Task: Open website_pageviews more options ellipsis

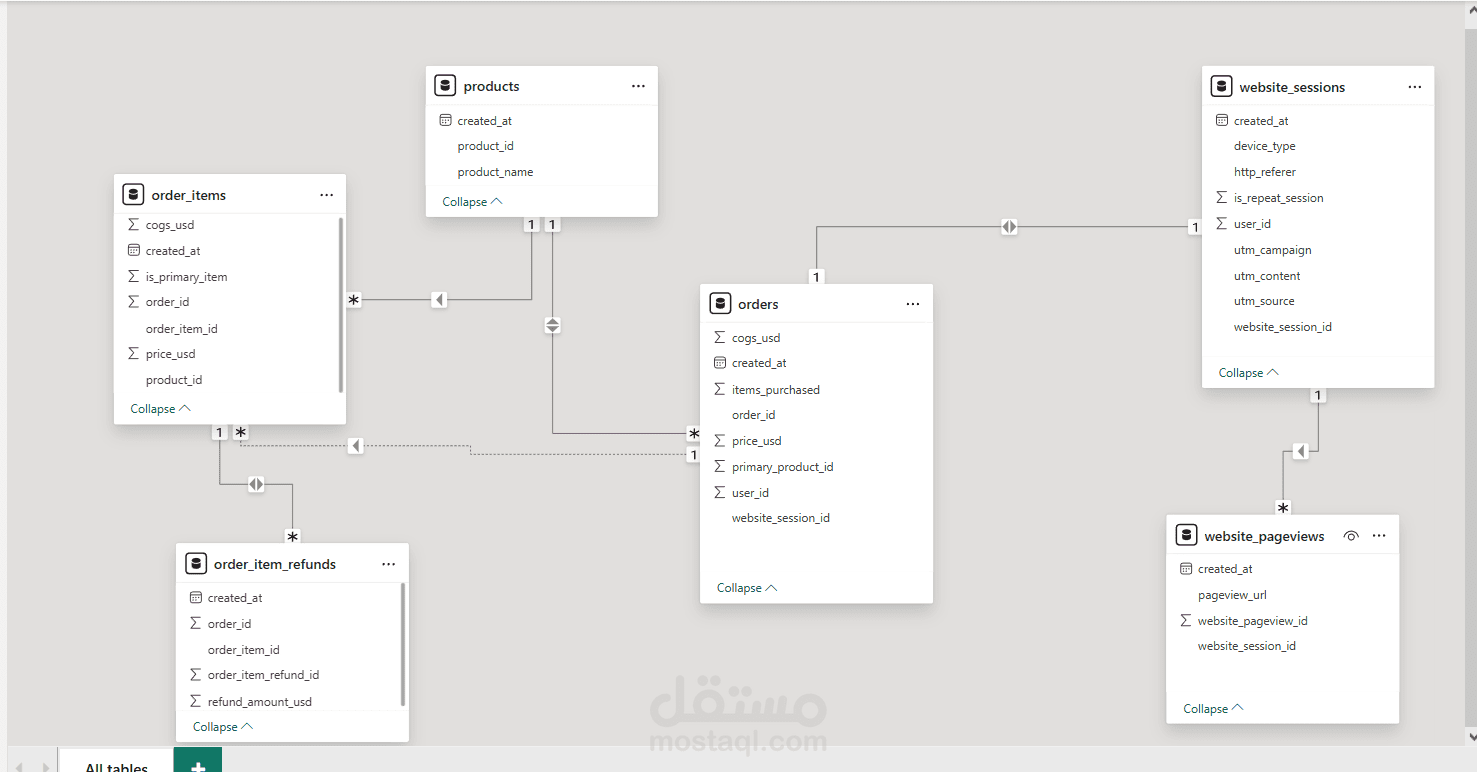Action: coord(1379,536)
